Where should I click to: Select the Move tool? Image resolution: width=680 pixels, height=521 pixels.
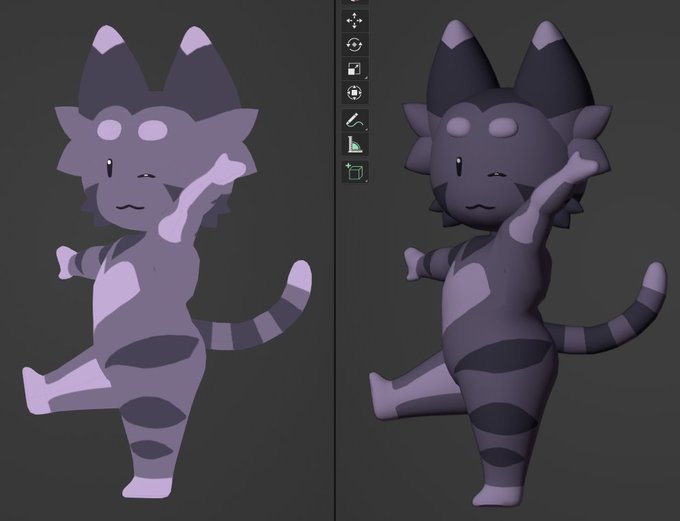355,21
